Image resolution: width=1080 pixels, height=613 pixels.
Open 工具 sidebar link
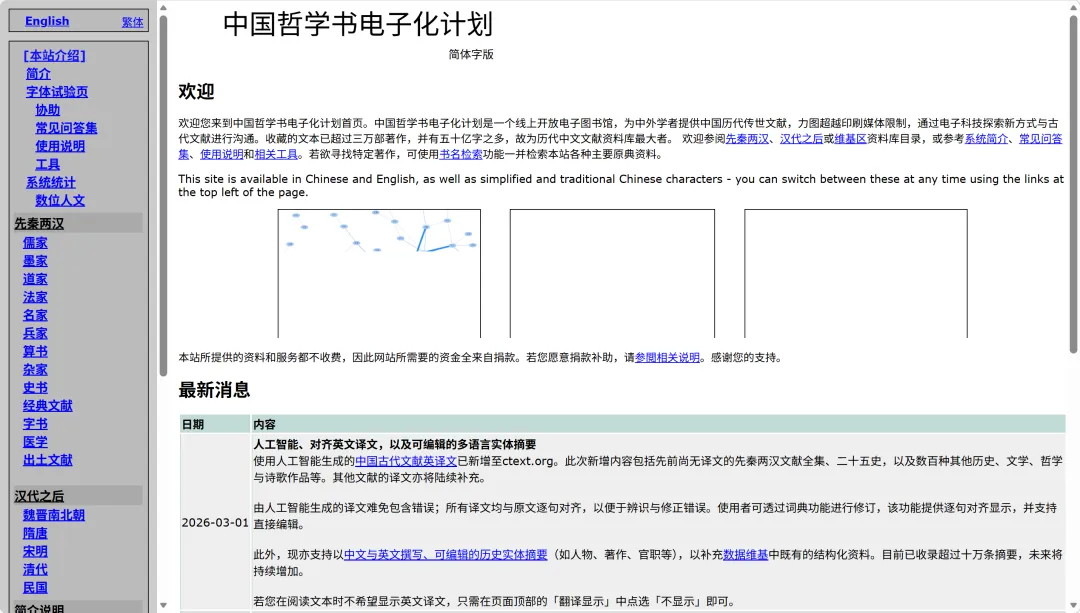point(48,165)
